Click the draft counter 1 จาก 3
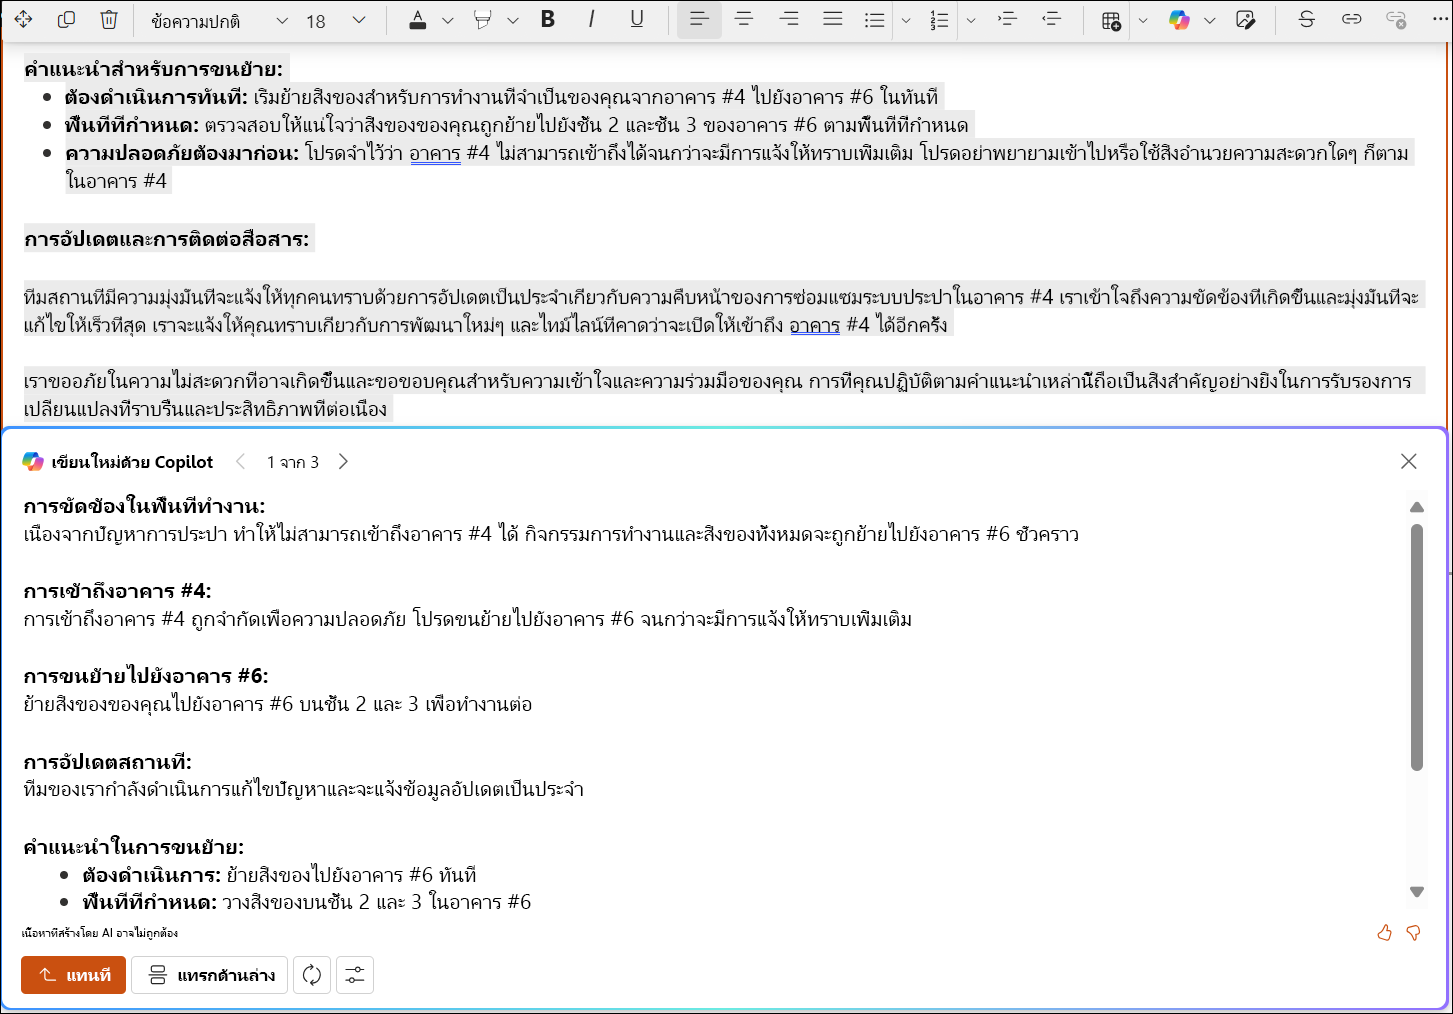The width and height of the screenshot is (1453, 1014). pos(293,462)
